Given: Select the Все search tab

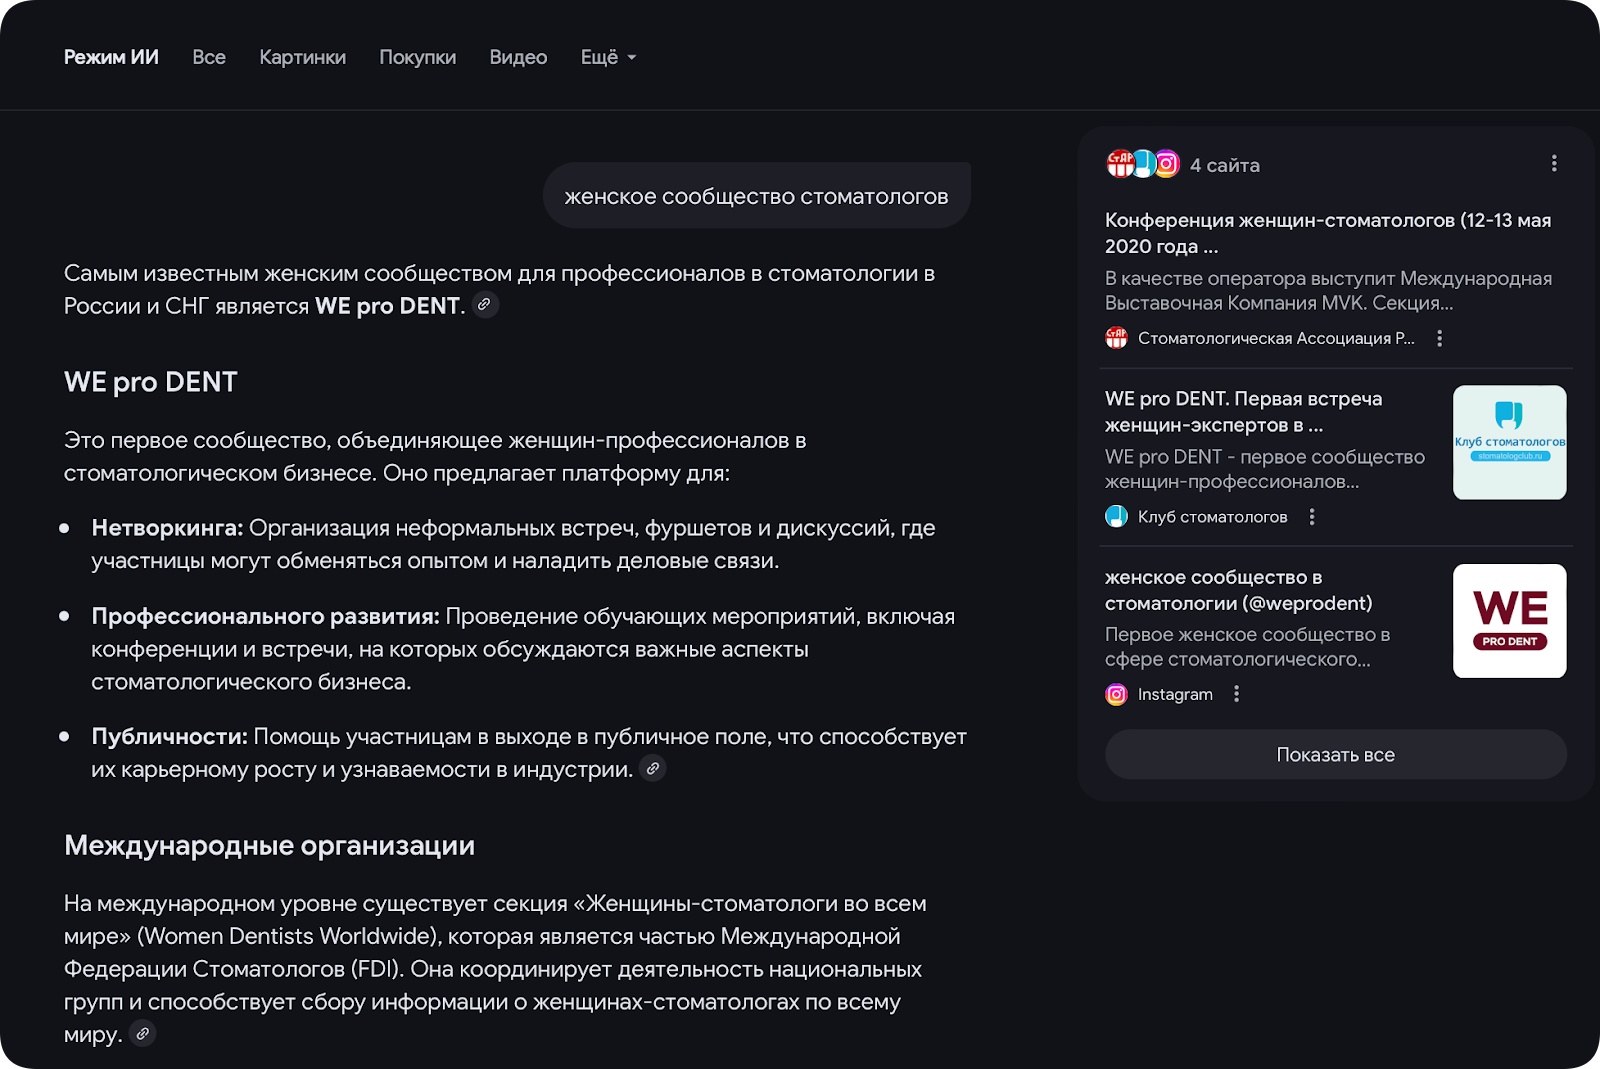Looking at the screenshot, I should 209,58.
